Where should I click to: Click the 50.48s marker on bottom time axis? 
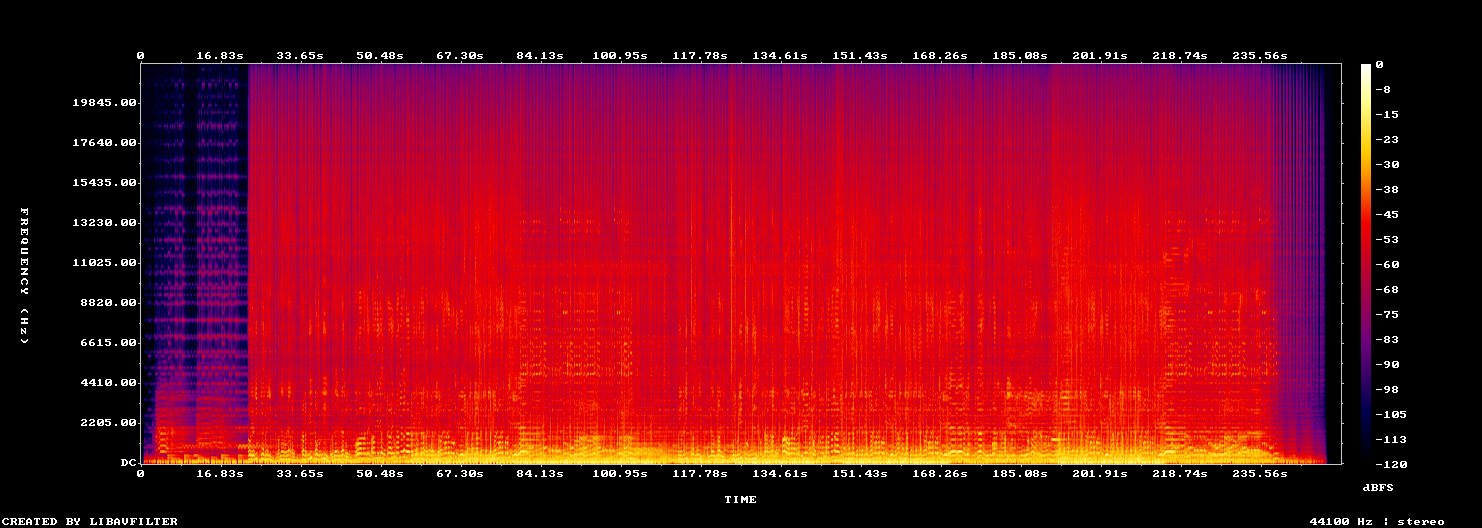[380, 473]
